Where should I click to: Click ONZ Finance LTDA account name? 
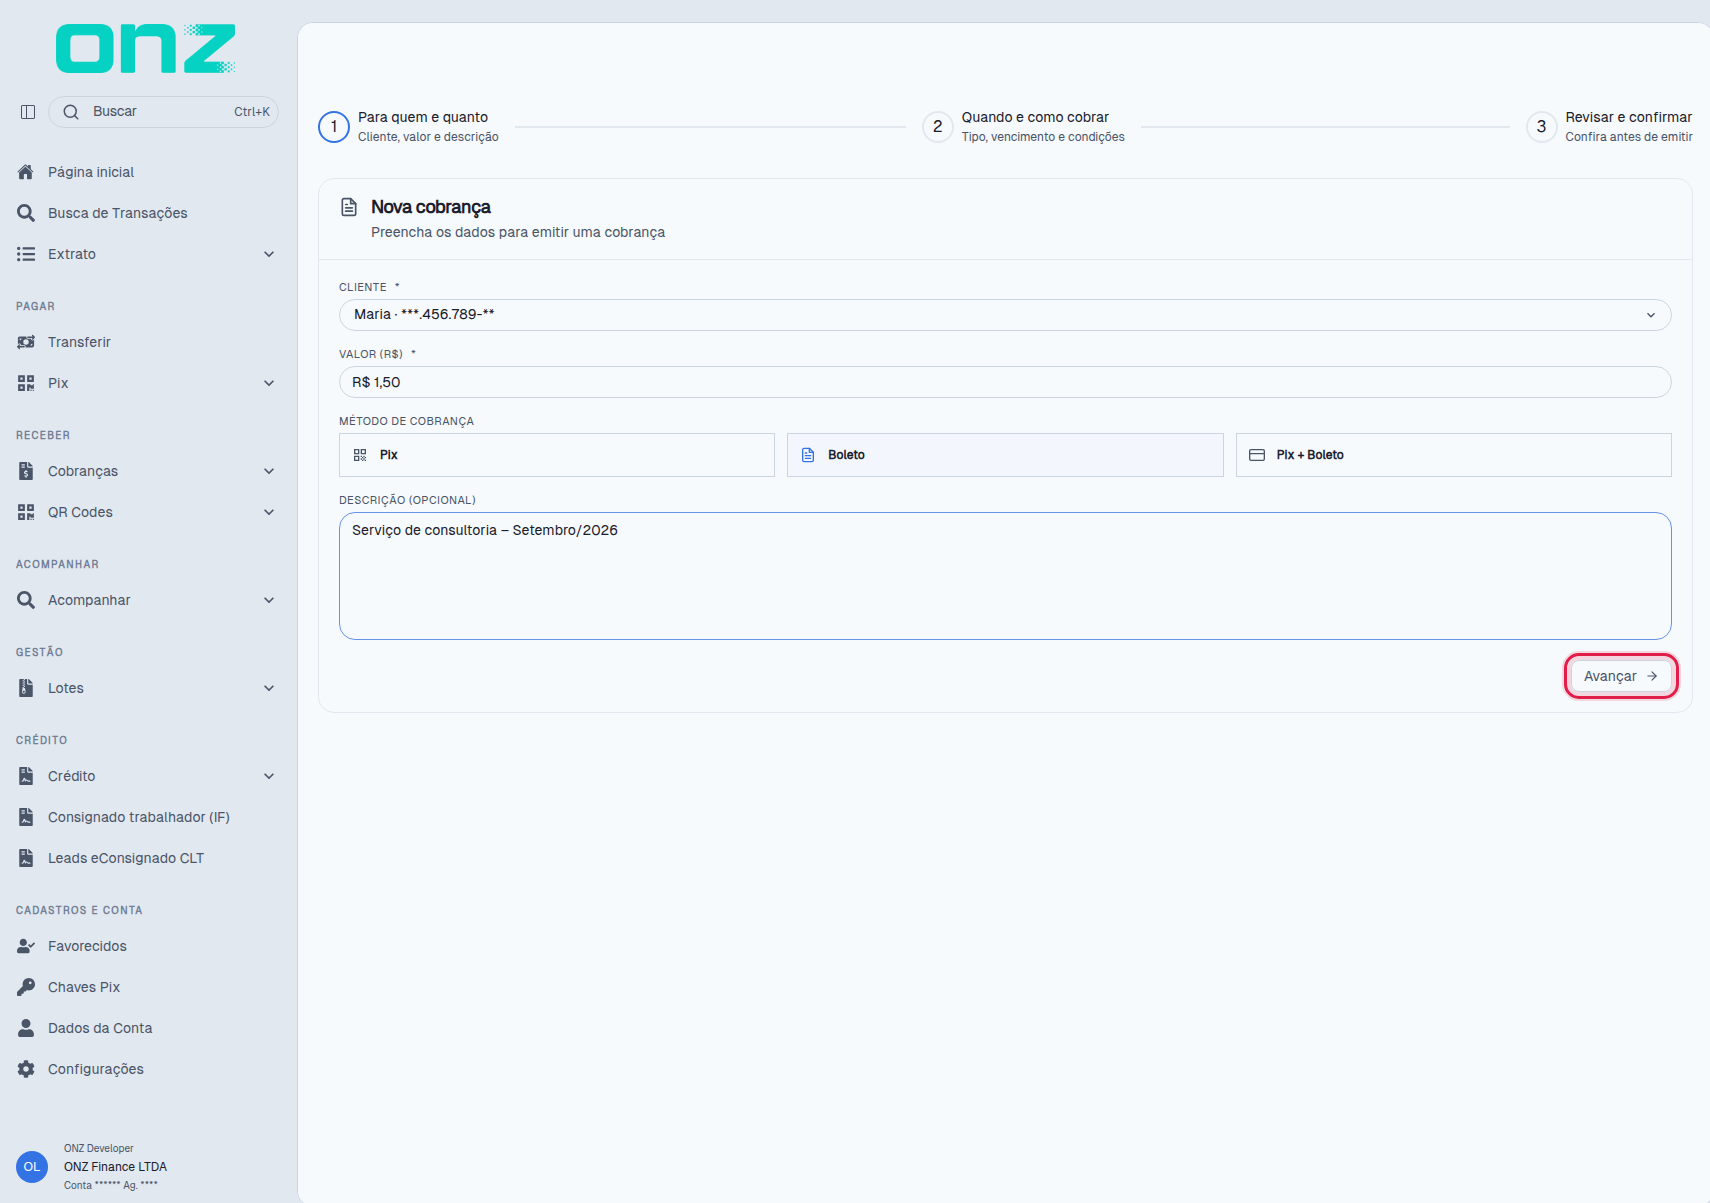pos(115,1167)
